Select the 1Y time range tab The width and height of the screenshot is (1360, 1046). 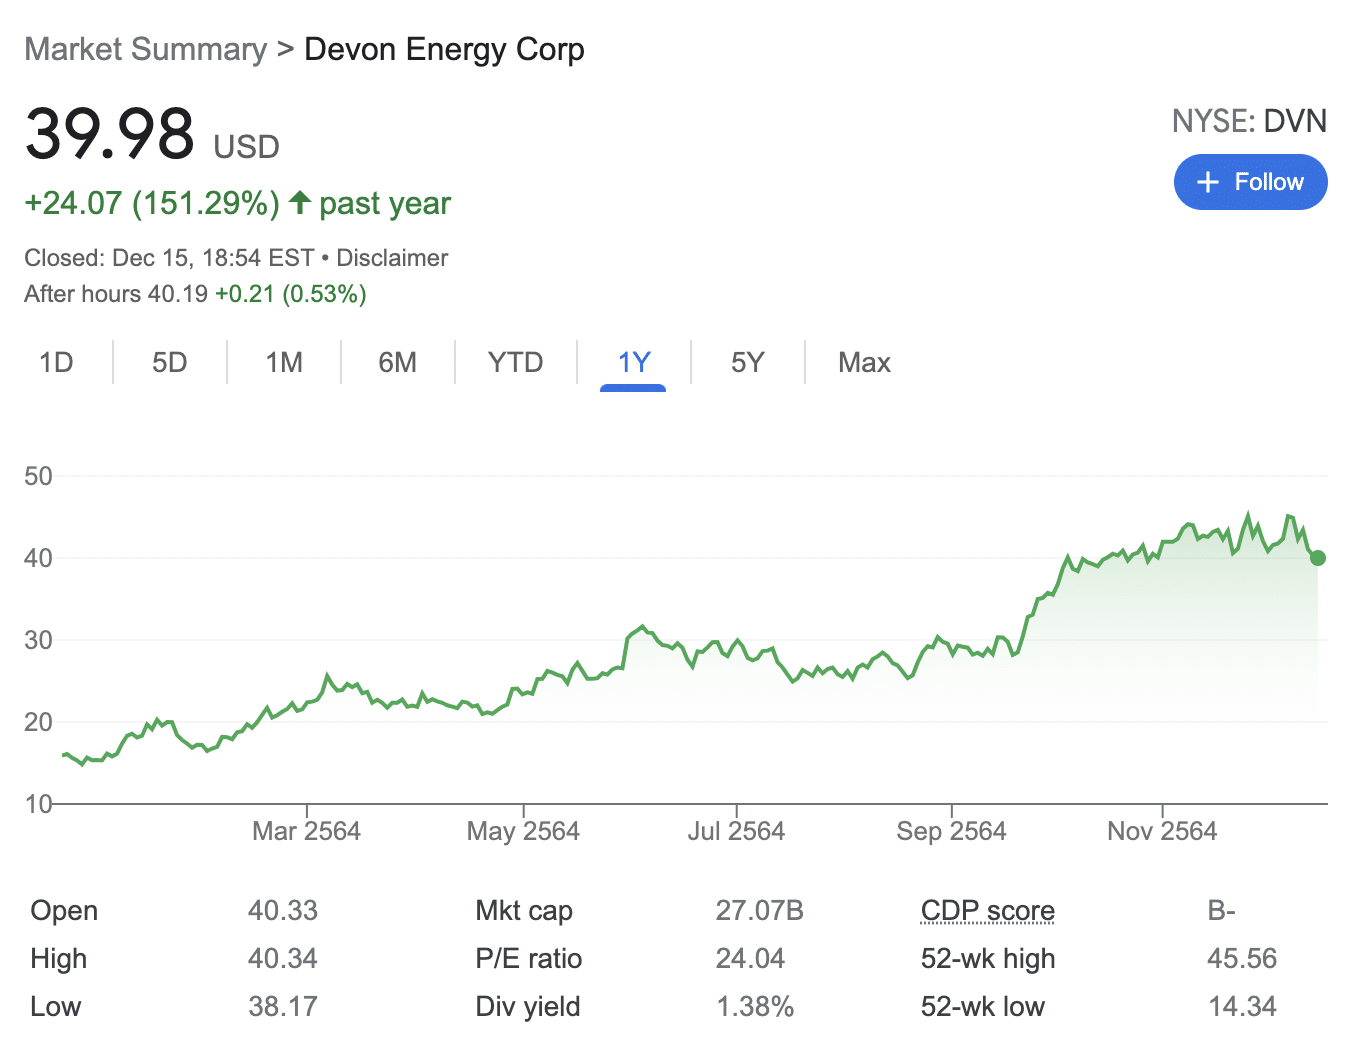[x=634, y=362]
